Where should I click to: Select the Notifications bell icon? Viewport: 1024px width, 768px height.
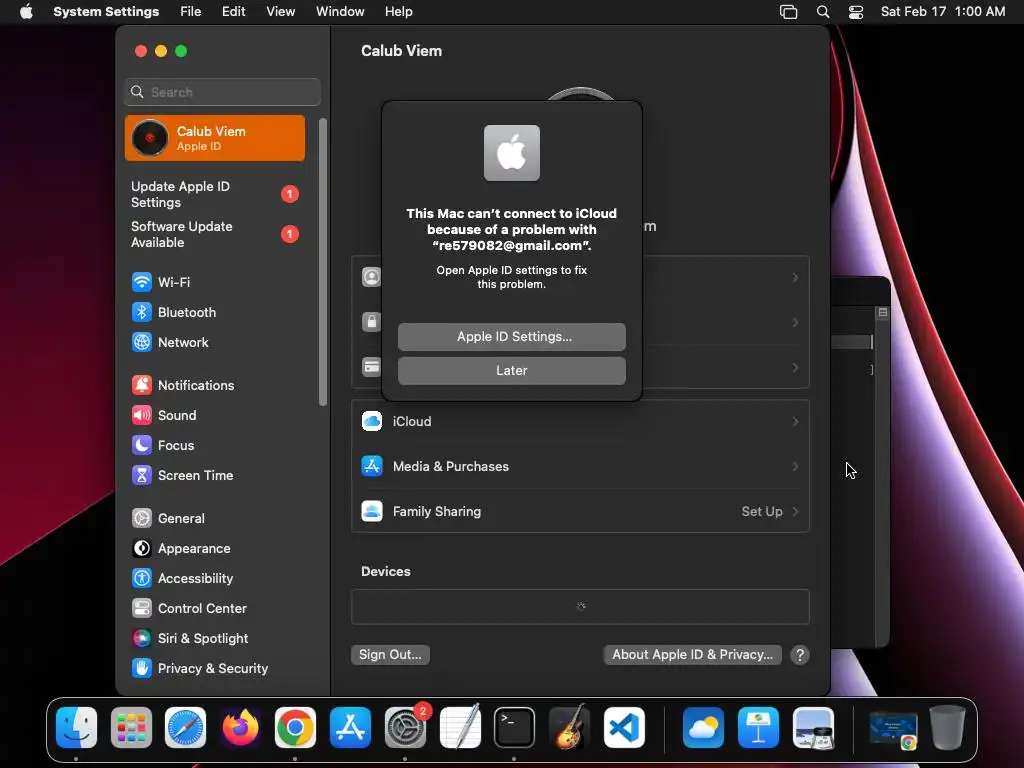coord(142,385)
